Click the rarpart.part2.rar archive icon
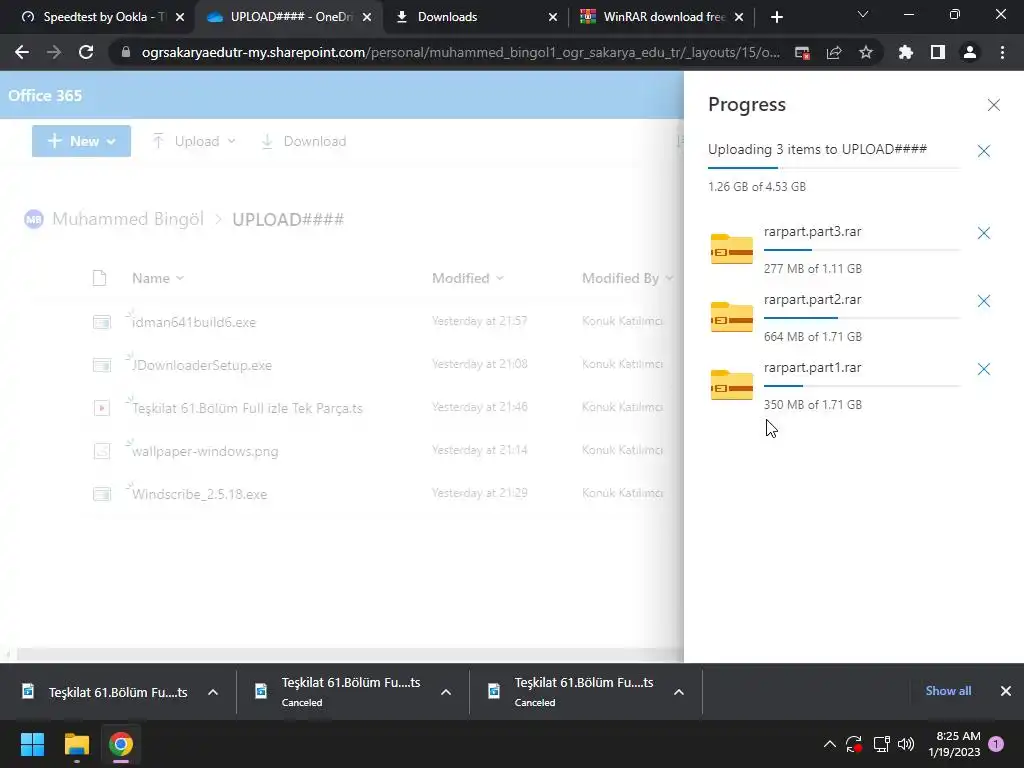This screenshot has width=1024, height=768. [x=731, y=317]
